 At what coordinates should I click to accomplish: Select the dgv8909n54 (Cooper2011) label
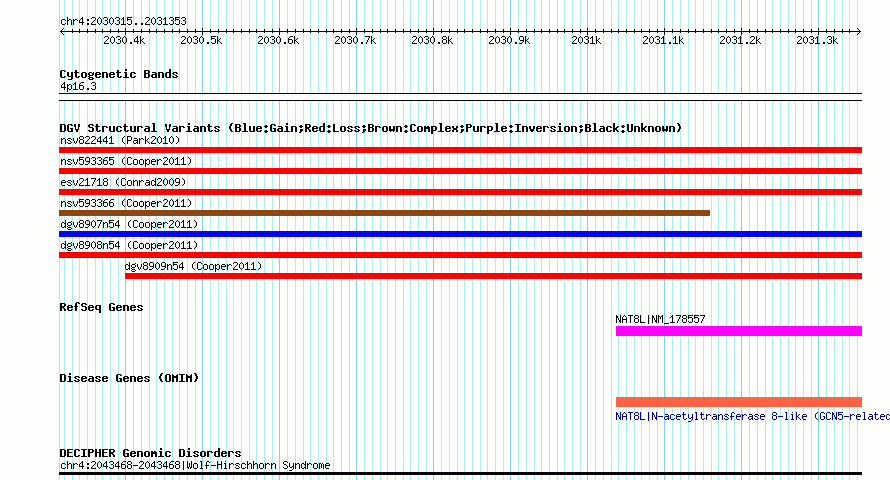193,266
